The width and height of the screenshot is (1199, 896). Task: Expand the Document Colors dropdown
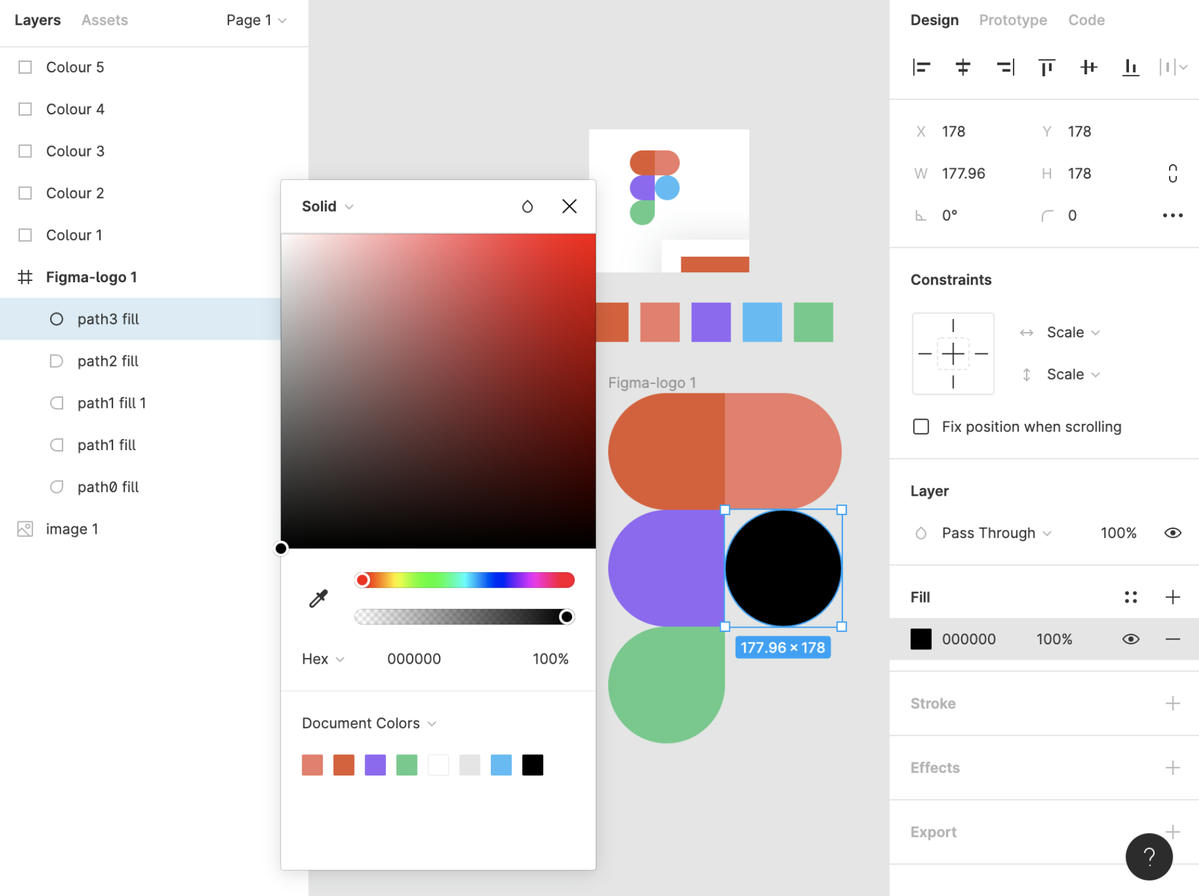(x=369, y=723)
